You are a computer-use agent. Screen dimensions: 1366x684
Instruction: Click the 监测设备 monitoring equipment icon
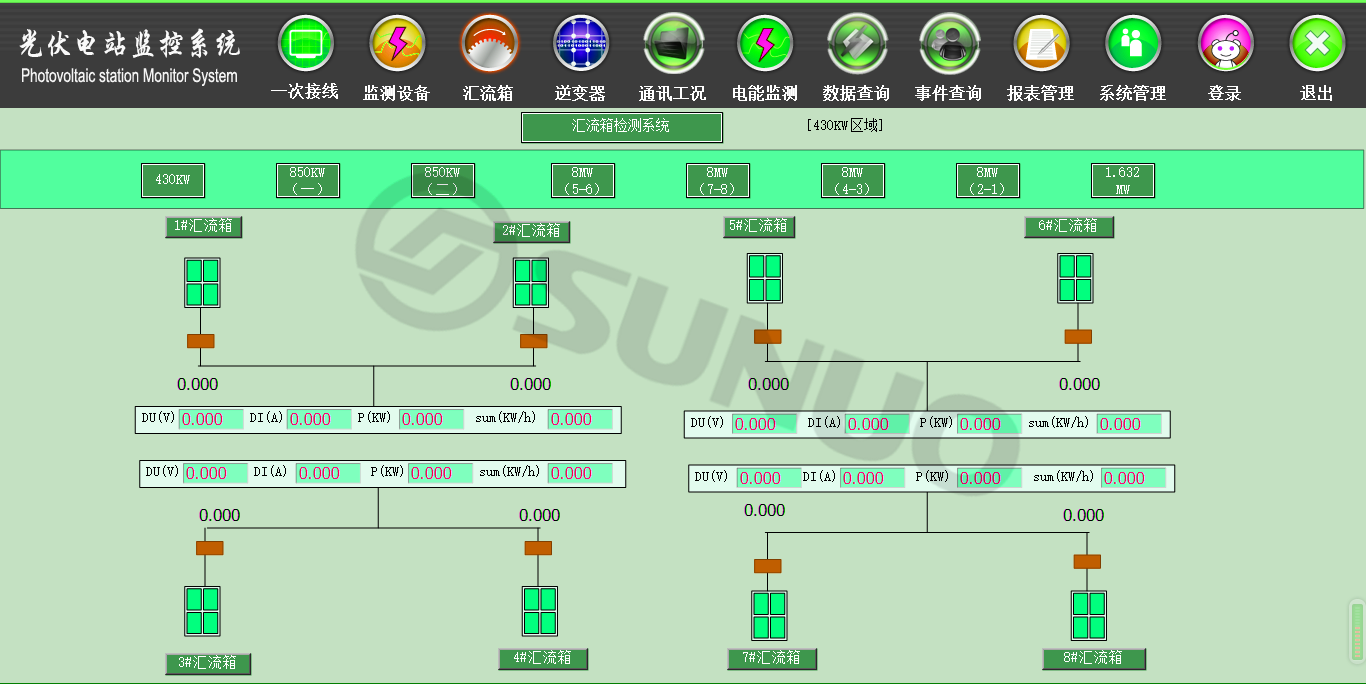pyautogui.click(x=397, y=45)
